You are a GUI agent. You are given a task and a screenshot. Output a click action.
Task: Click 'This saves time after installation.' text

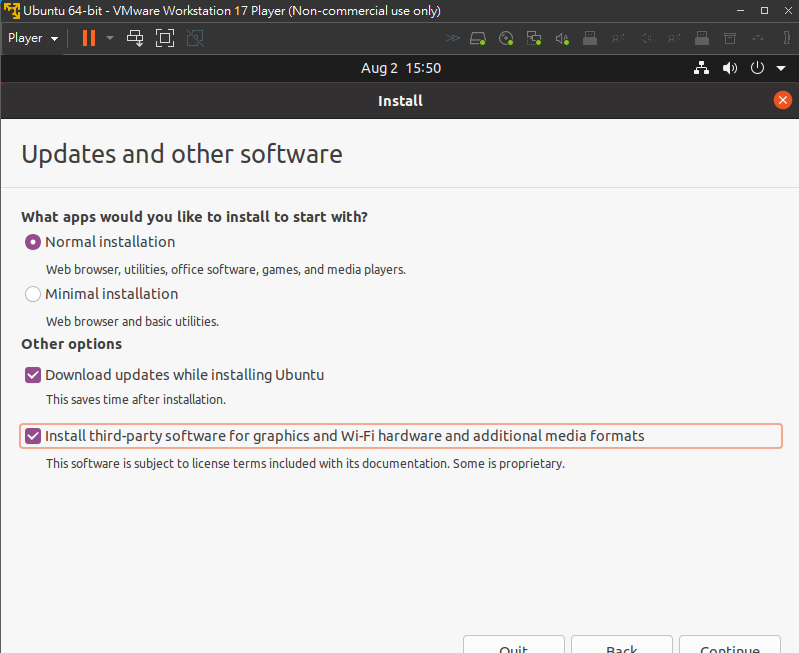[x=136, y=400]
